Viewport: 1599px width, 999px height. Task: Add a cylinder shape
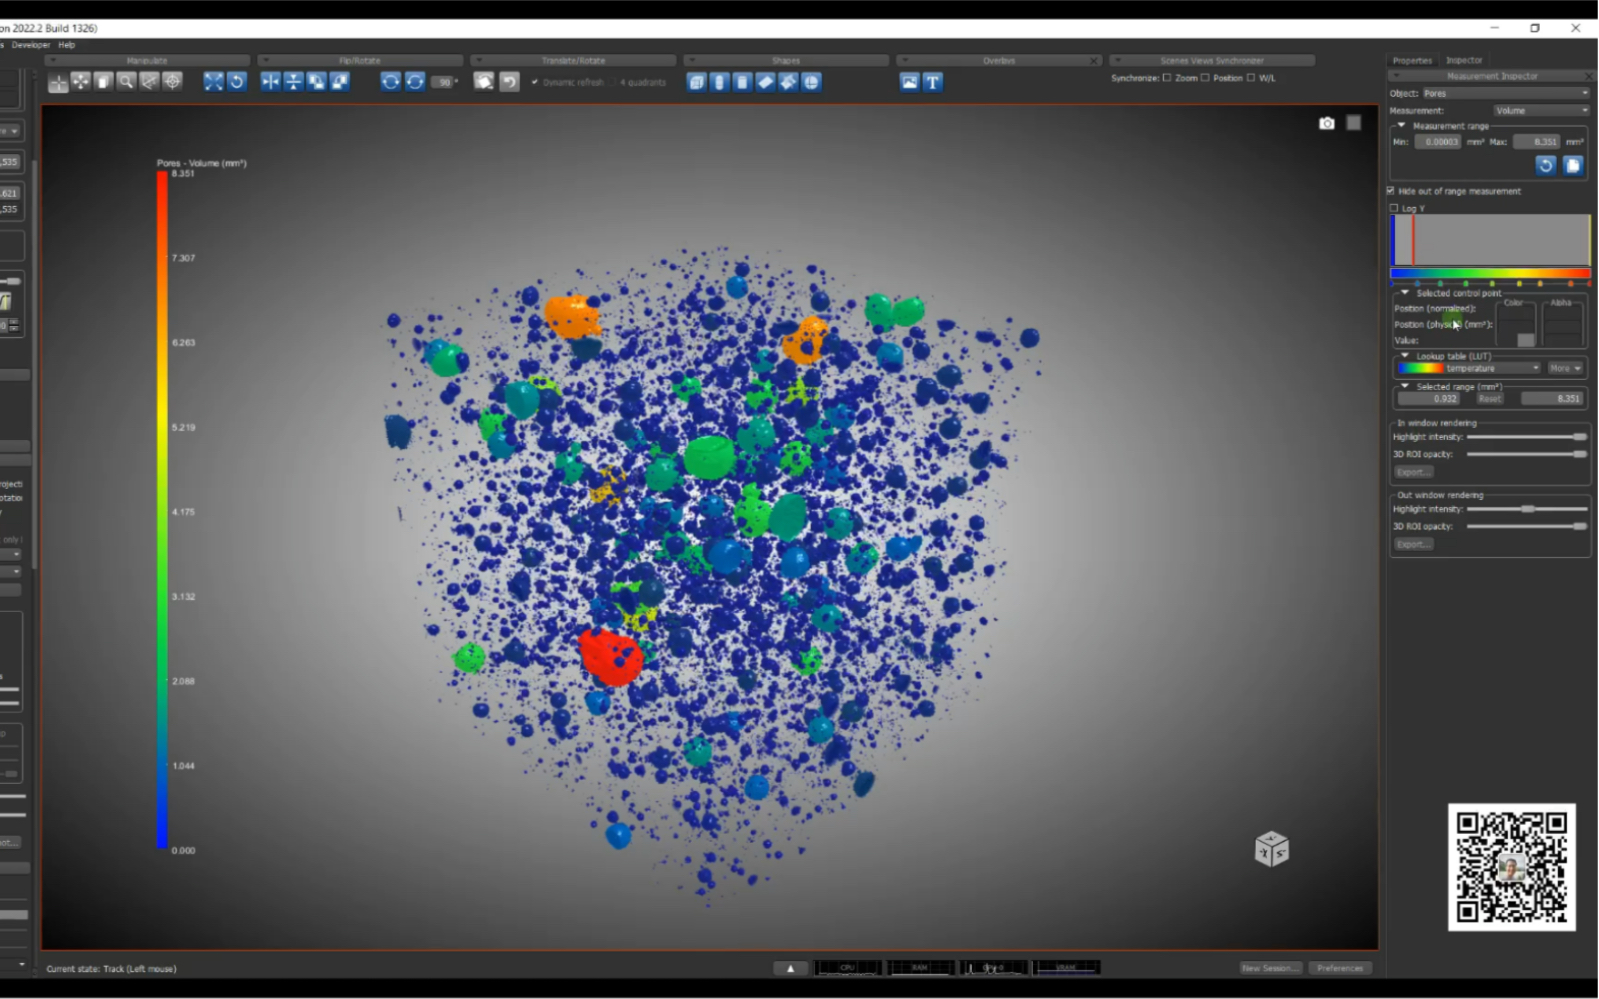click(x=743, y=82)
